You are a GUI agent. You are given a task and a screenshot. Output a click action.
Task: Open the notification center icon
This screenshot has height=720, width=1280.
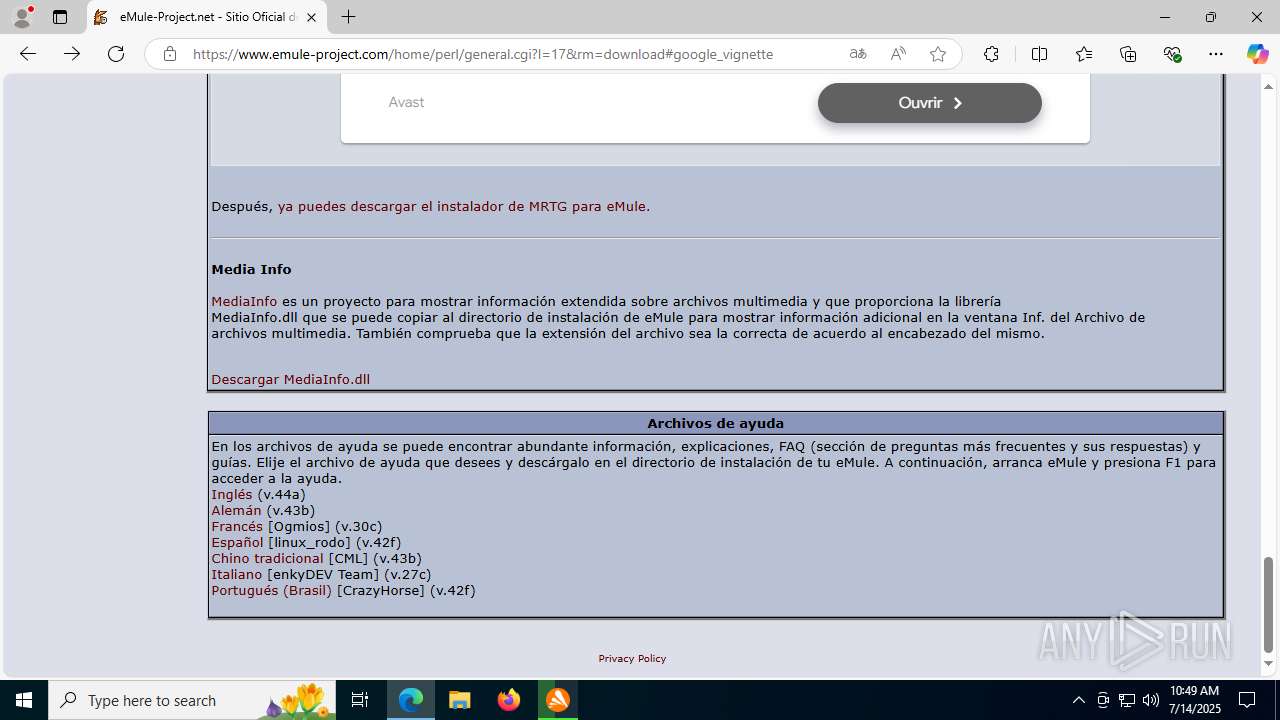(x=1247, y=700)
